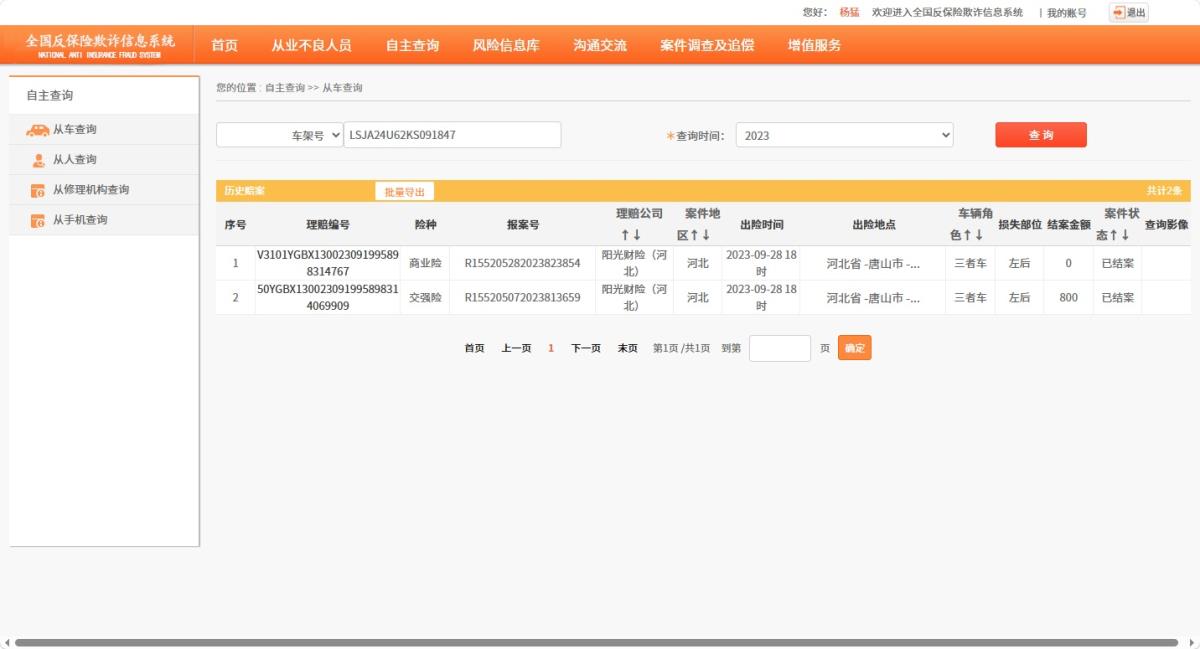Click 河北省-唐山市 location in 商业险 row
Screen dimensions: 1200x649
click(x=873, y=263)
